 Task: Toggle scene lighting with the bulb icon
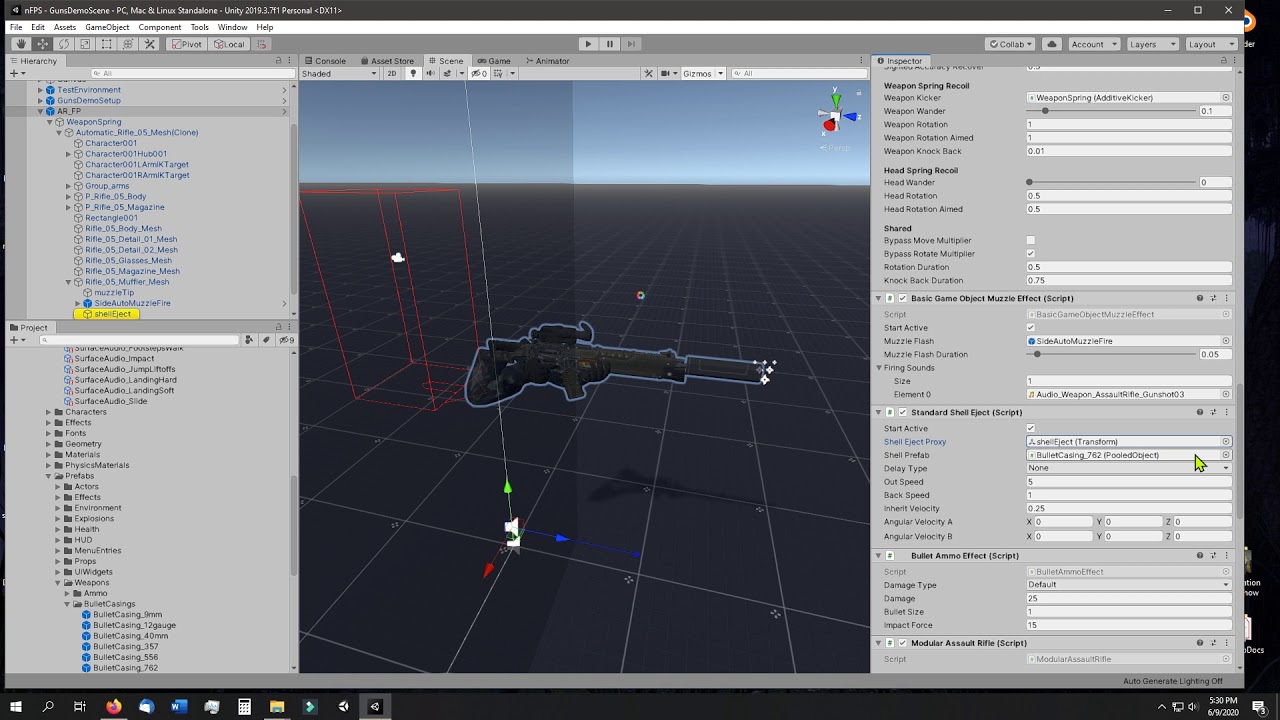pyautogui.click(x=413, y=73)
